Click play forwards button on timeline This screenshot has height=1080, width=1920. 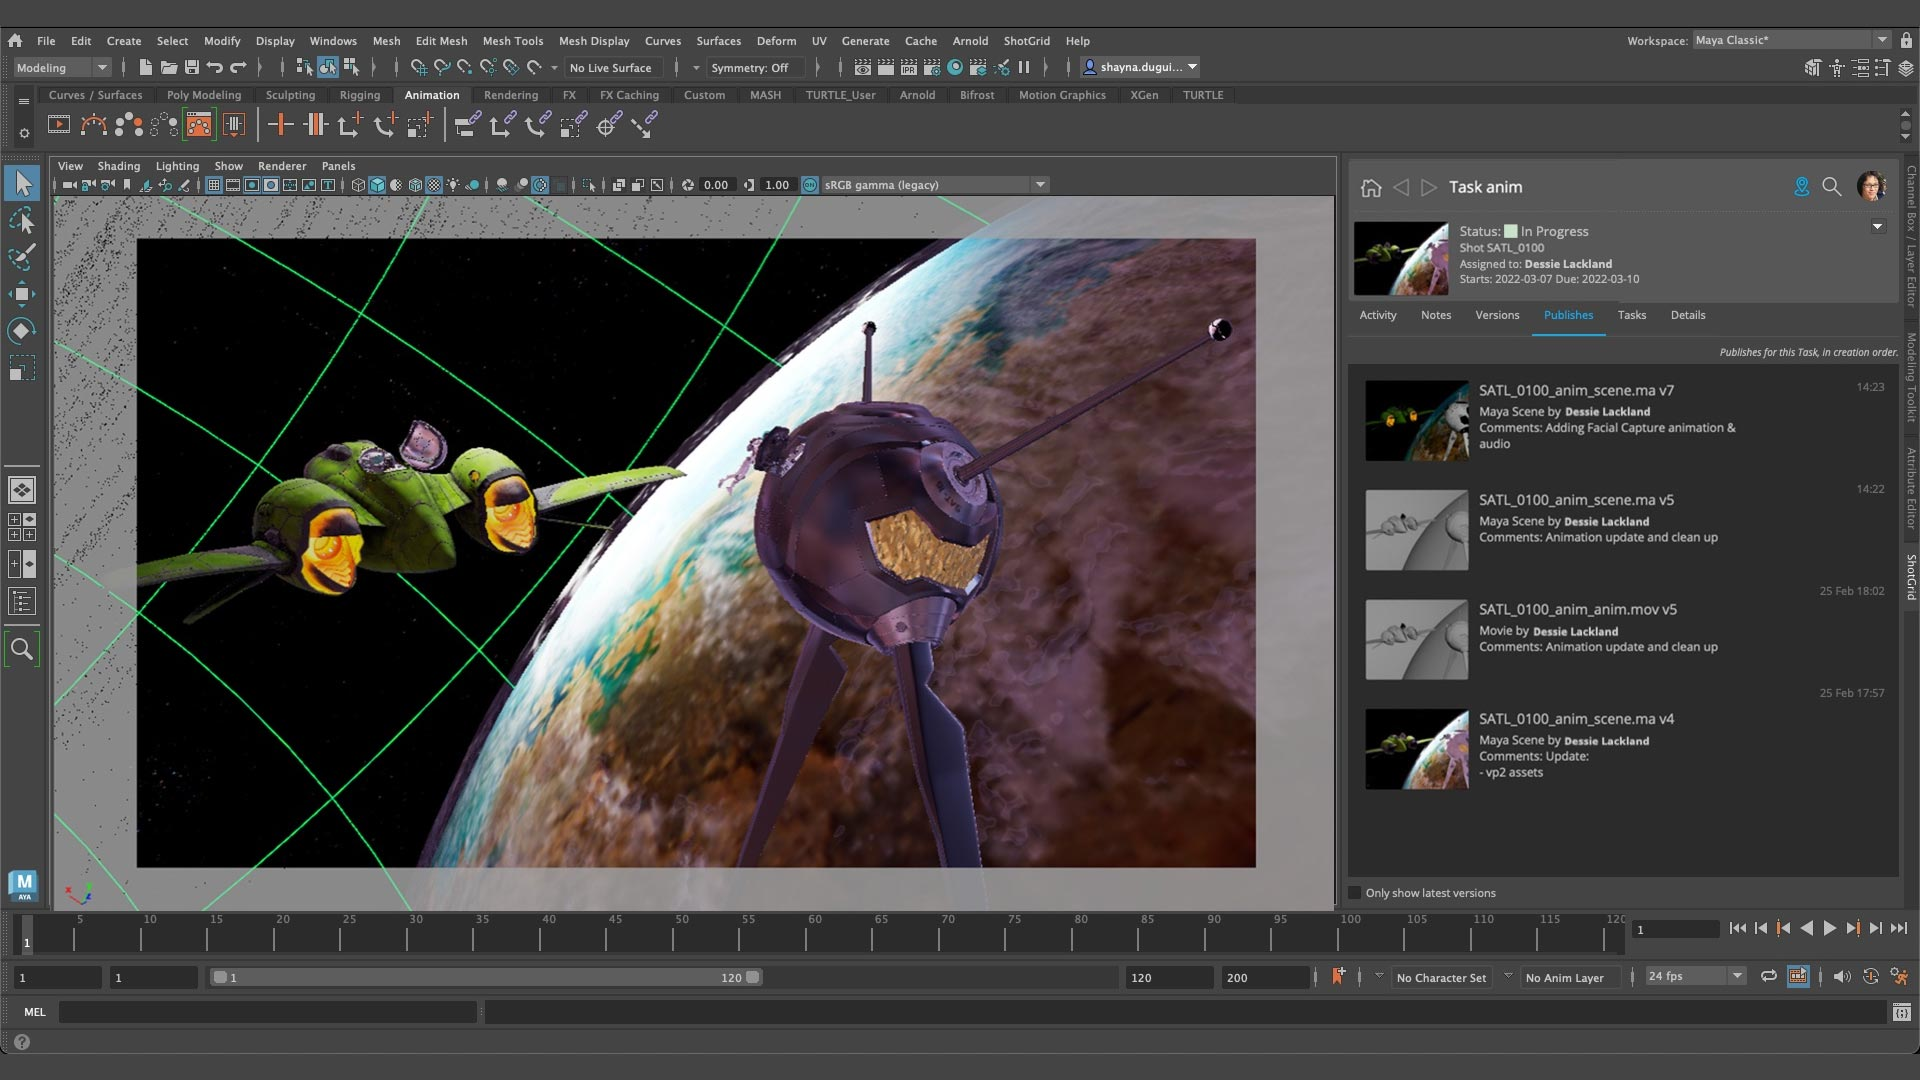[x=1829, y=929]
